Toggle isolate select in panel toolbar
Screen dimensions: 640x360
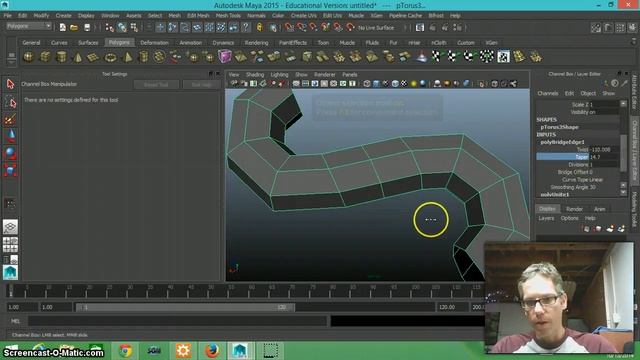click(x=482, y=84)
